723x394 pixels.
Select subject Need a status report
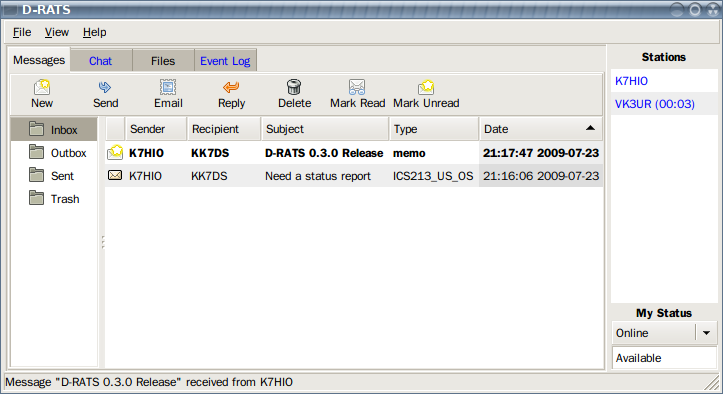point(318,176)
